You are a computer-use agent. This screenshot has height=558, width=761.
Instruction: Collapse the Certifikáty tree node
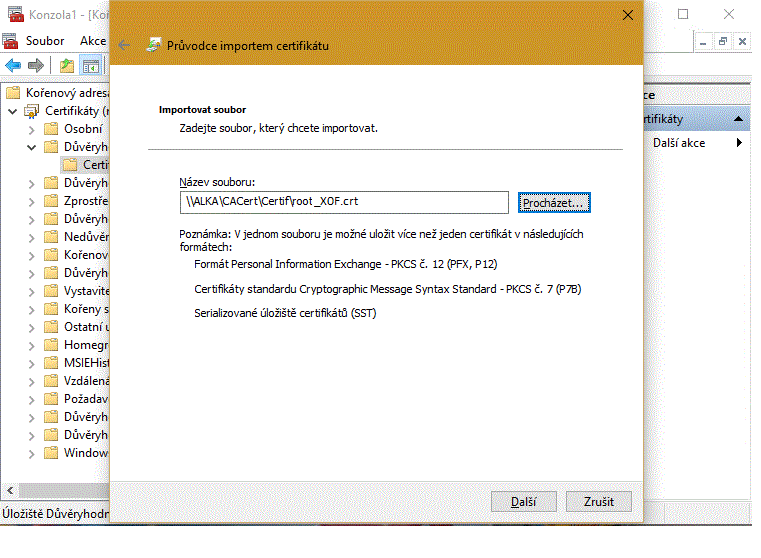pos(12,111)
